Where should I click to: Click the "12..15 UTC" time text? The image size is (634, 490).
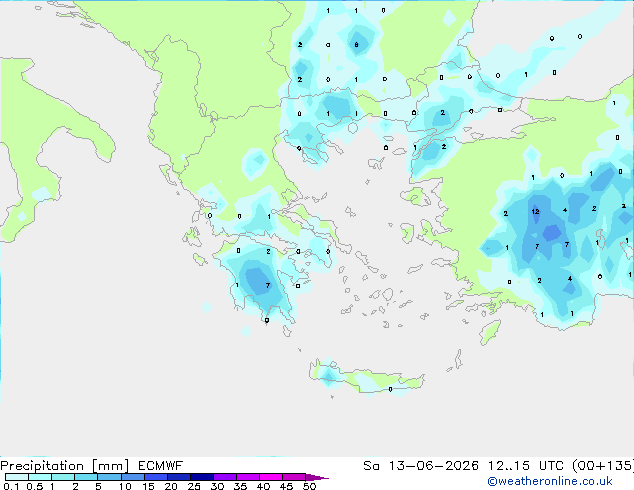[x=526, y=466]
